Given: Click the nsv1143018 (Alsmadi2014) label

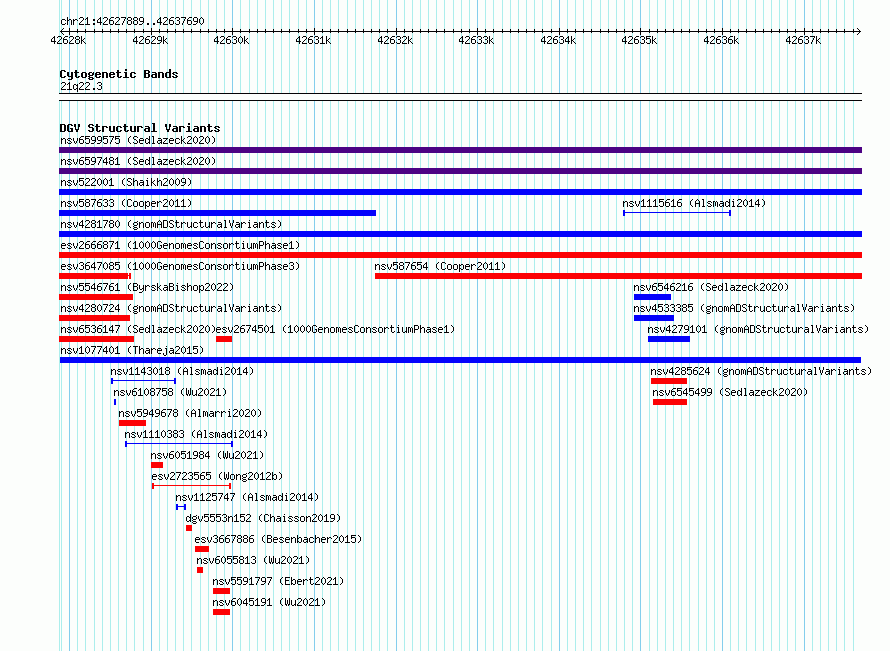Looking at the screenshot, I should tap(182, 371).
